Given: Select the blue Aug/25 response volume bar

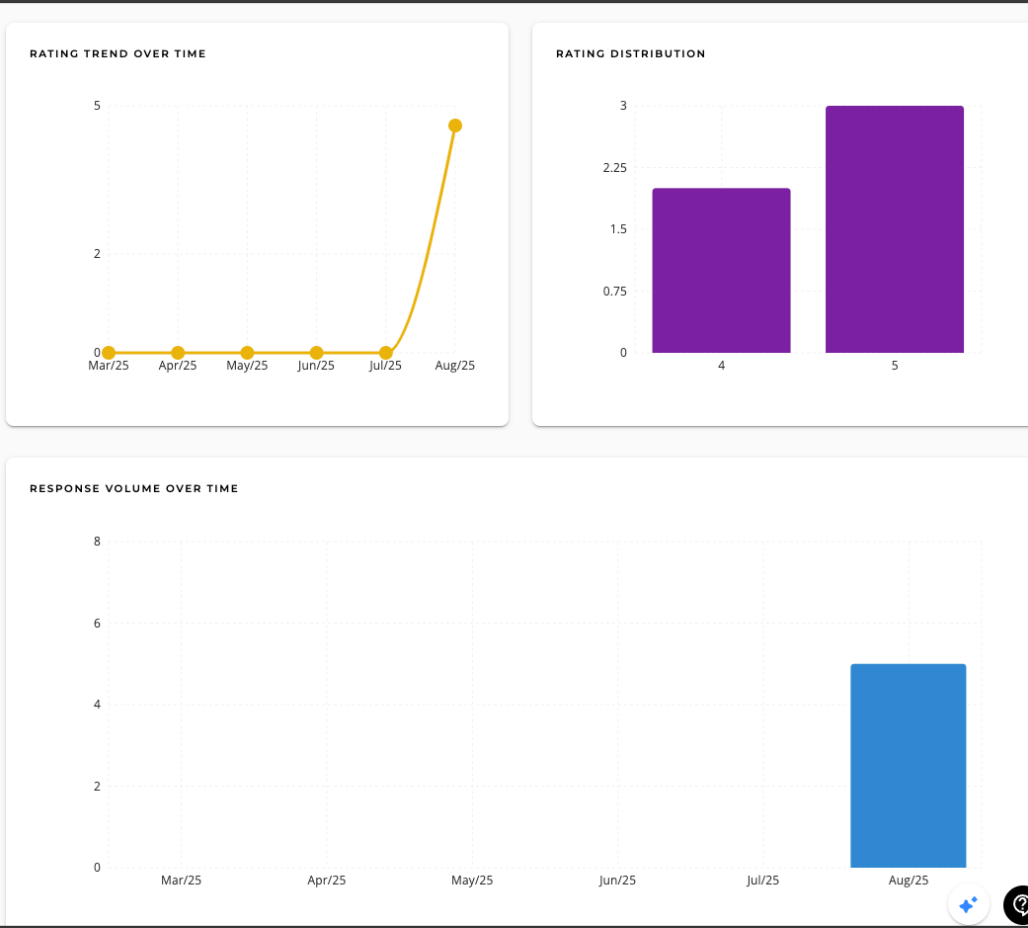Looking at the screenshot, I should pos(908,765).
